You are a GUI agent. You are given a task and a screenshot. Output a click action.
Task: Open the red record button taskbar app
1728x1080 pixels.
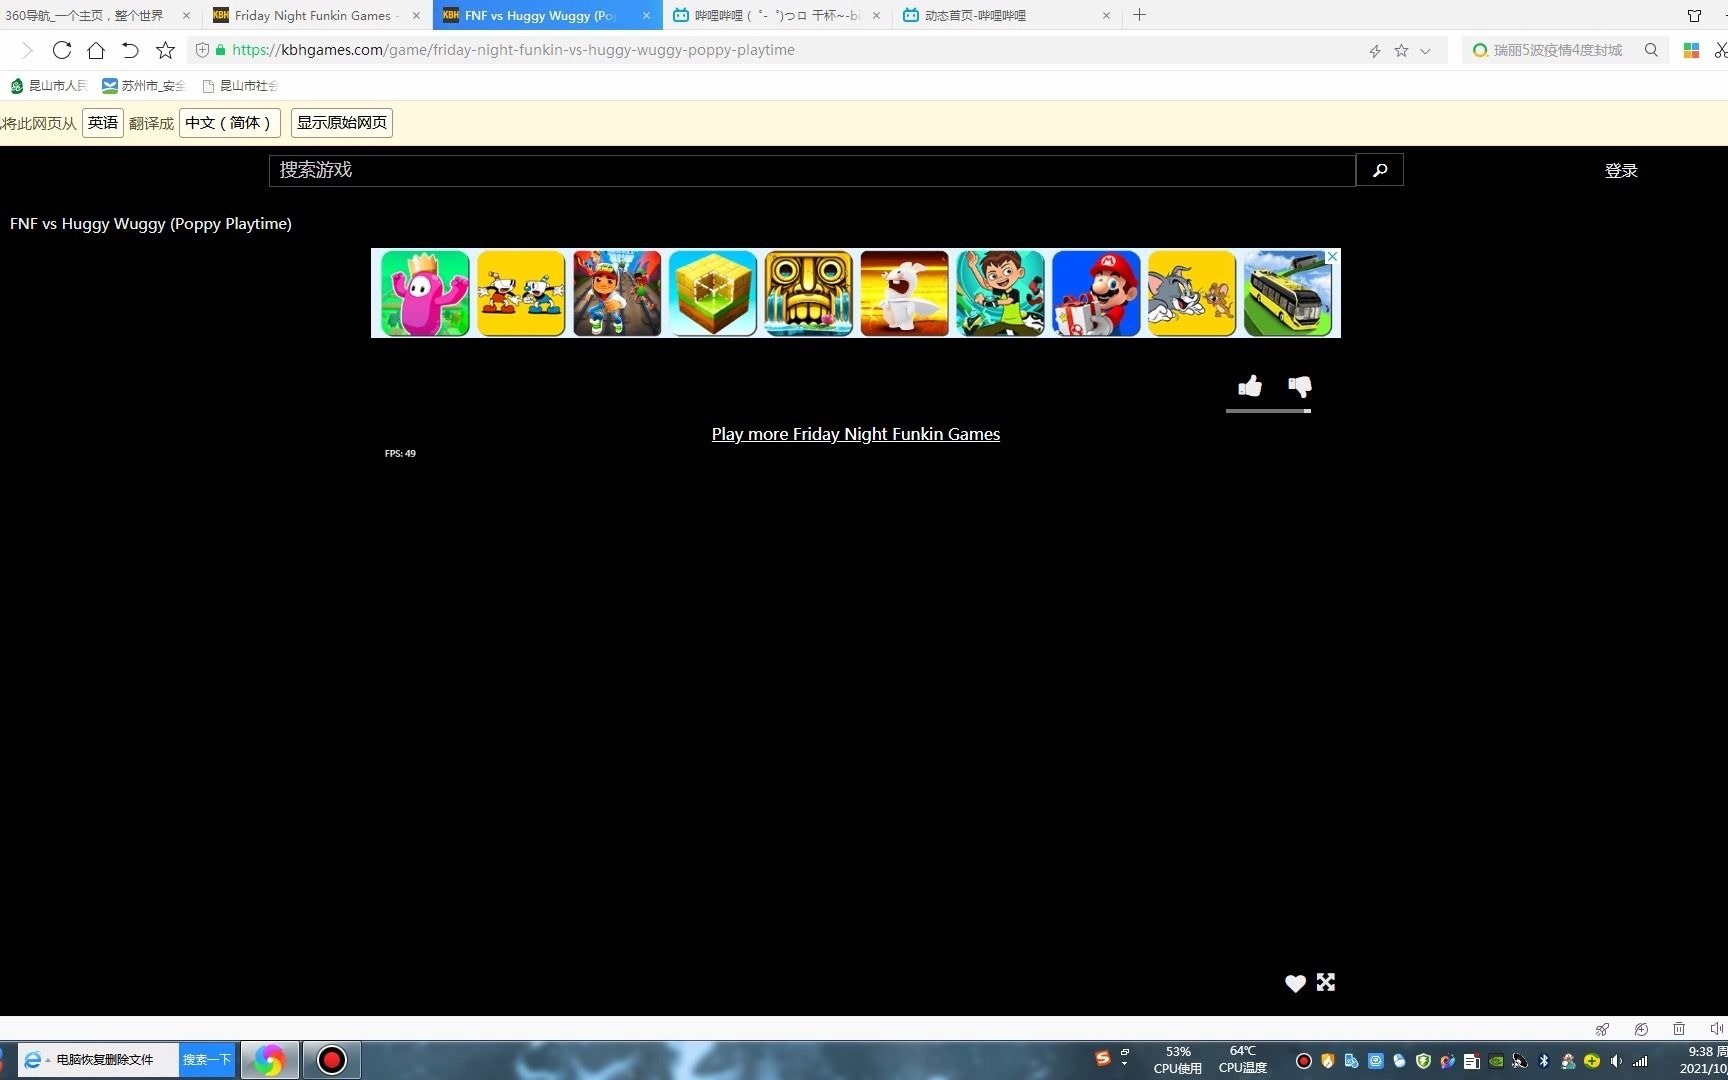(x=331, y=1060)
